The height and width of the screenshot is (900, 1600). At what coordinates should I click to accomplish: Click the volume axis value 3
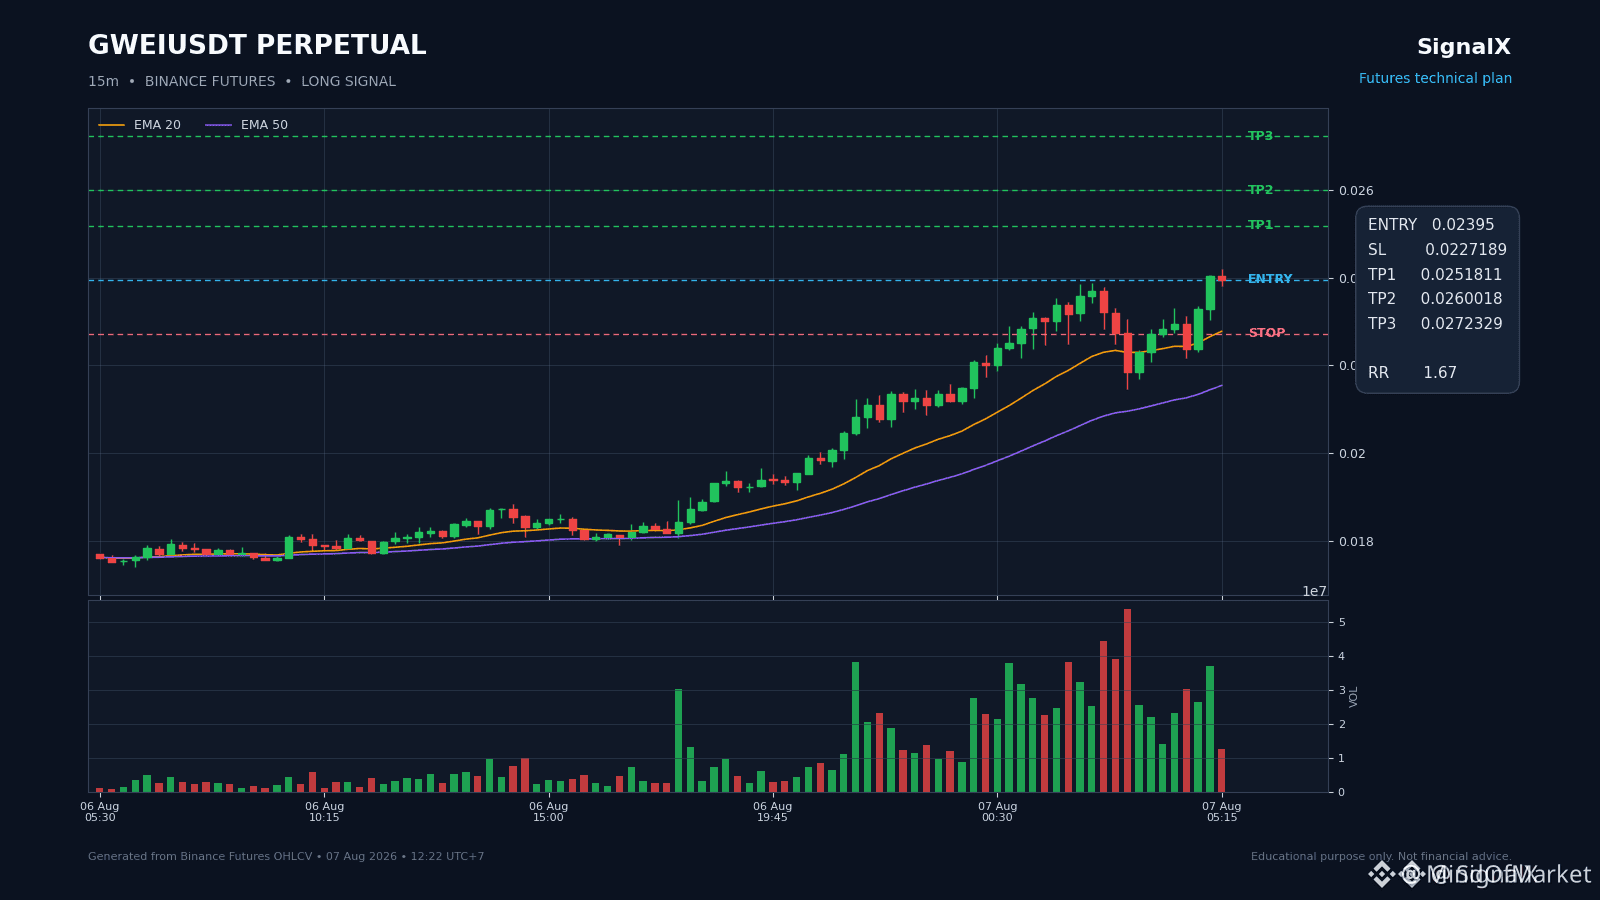point(1342,691)
